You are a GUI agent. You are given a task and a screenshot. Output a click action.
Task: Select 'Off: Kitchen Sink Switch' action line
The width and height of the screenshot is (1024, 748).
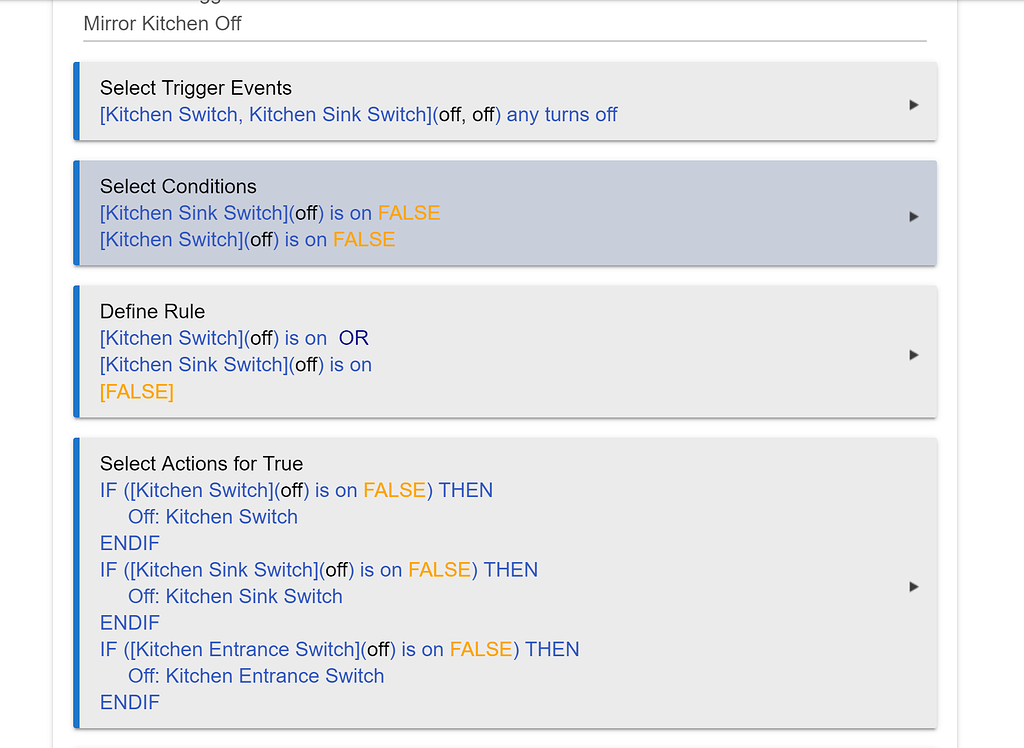pyautogui.click(x=235, y=596)
